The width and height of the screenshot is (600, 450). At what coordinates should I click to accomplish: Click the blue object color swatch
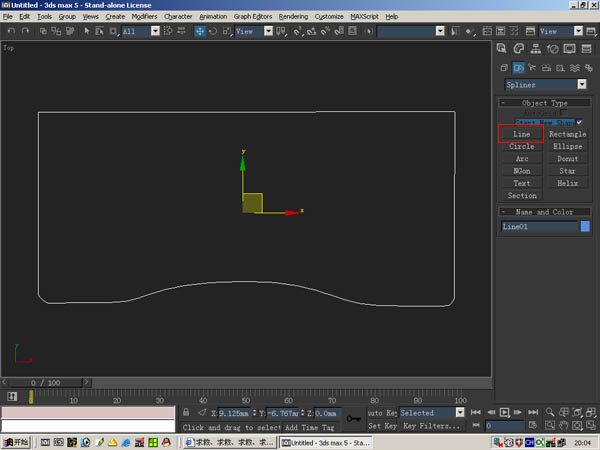click(x=585, y=226)
